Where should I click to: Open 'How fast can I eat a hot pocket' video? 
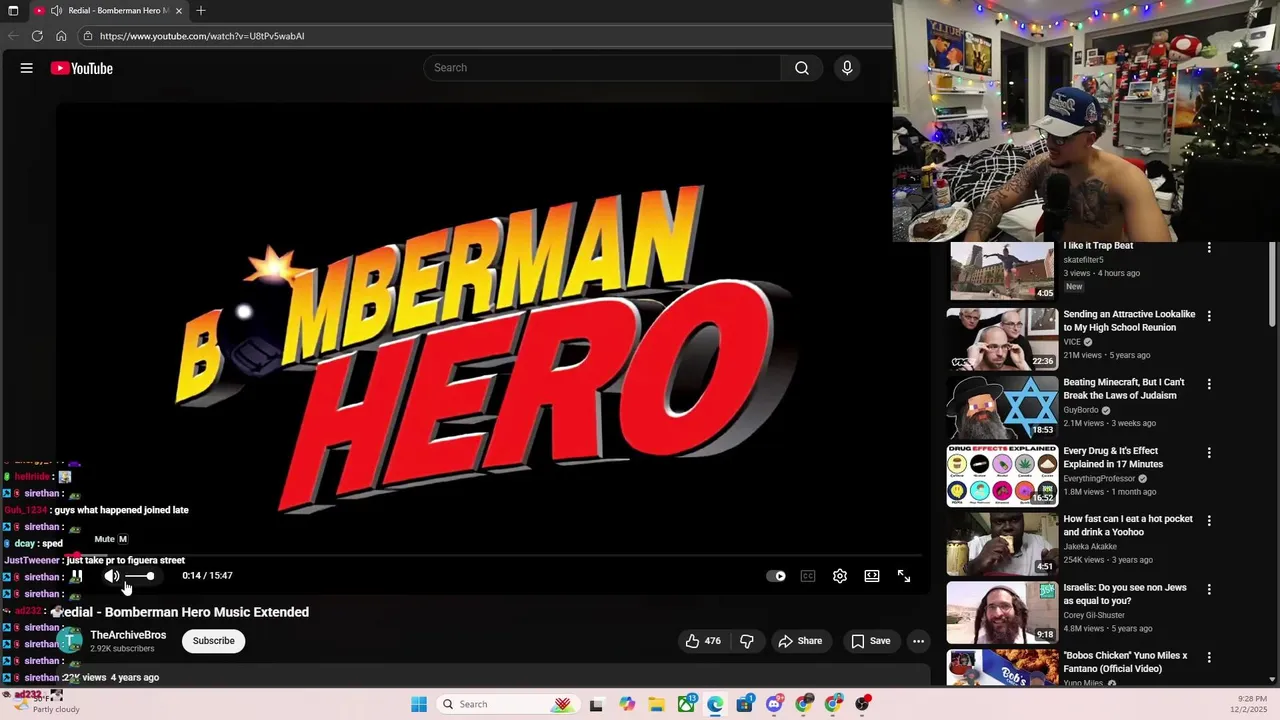1128,526
